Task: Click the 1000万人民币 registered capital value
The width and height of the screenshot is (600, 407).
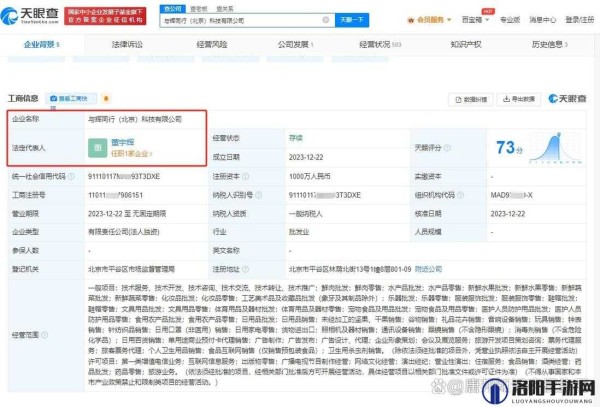Action: (x=310, y=176)
